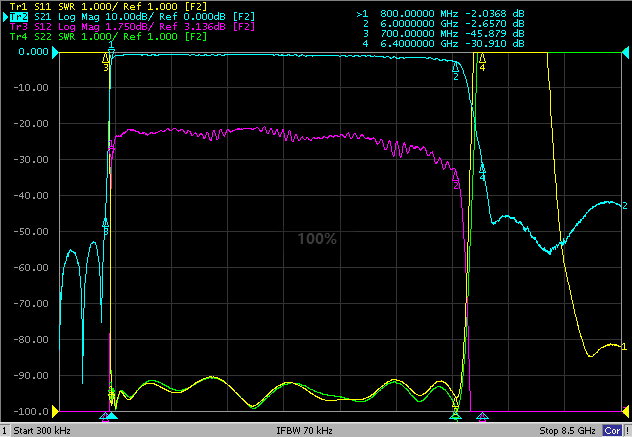Click the Stop 8.5 GHz field
The width and height of the screenshot is (632, 437).
pyautogui.click(x=567, y=431)
